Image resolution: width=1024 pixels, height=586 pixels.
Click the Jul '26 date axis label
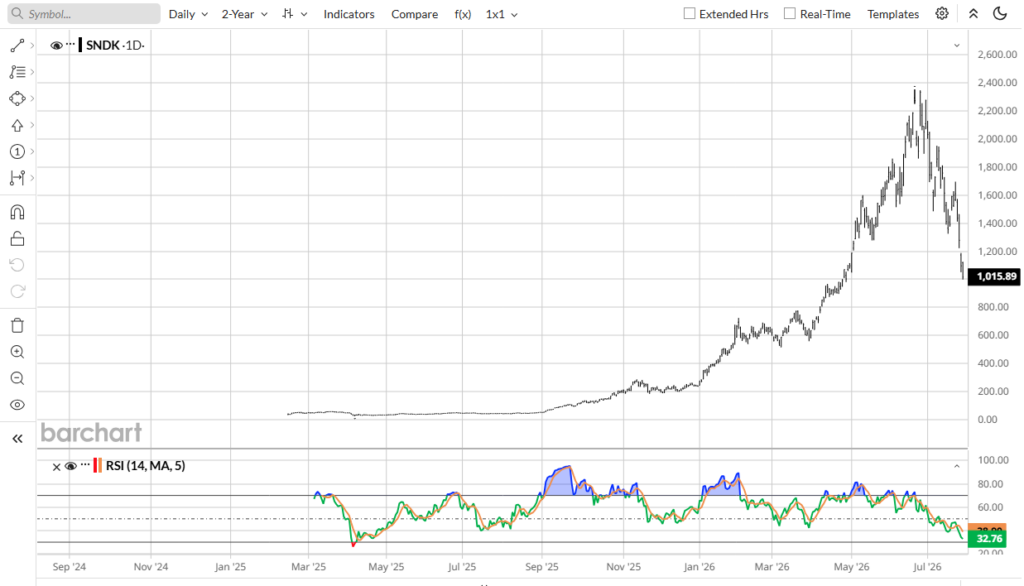click(x=927, y=566)
